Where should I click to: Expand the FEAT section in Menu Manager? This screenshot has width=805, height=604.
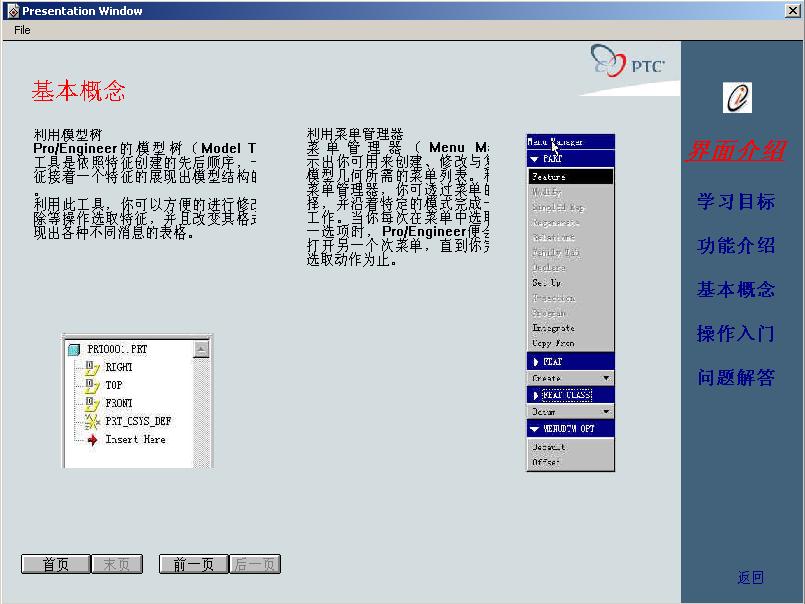point(535,362)
